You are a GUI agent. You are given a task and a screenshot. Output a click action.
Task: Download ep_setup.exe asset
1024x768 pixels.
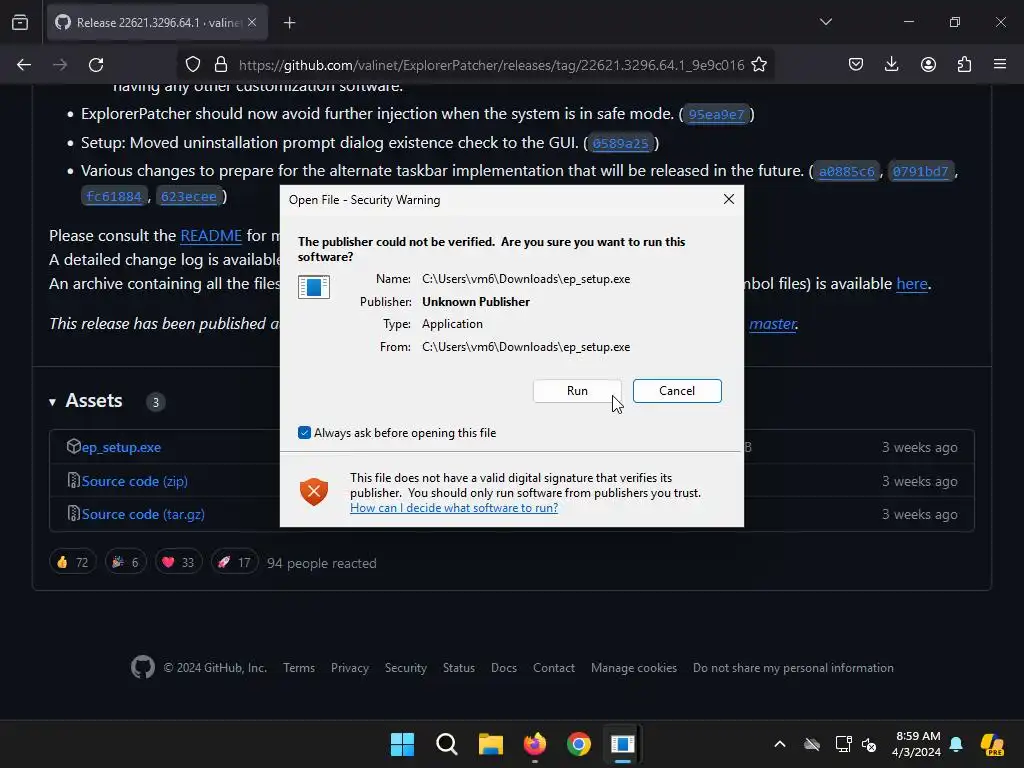tap(121, 447)
